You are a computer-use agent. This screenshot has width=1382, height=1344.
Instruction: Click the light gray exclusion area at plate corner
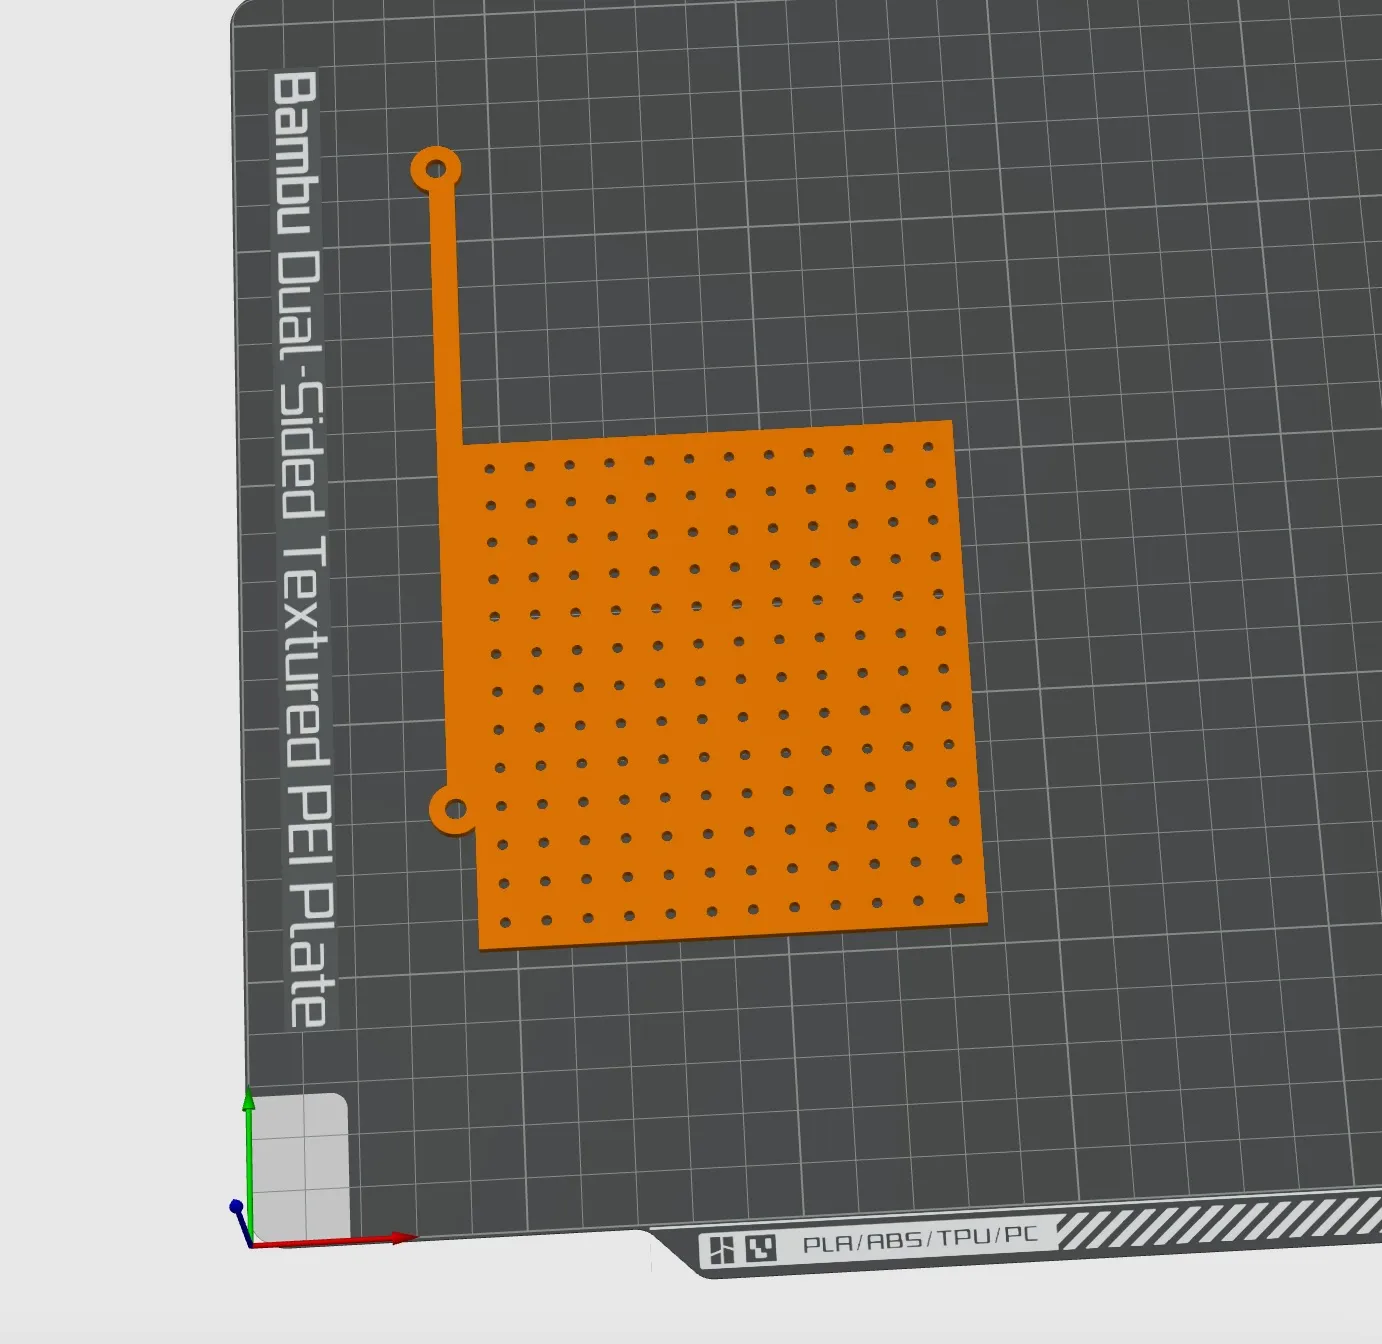click(300, 1167)
